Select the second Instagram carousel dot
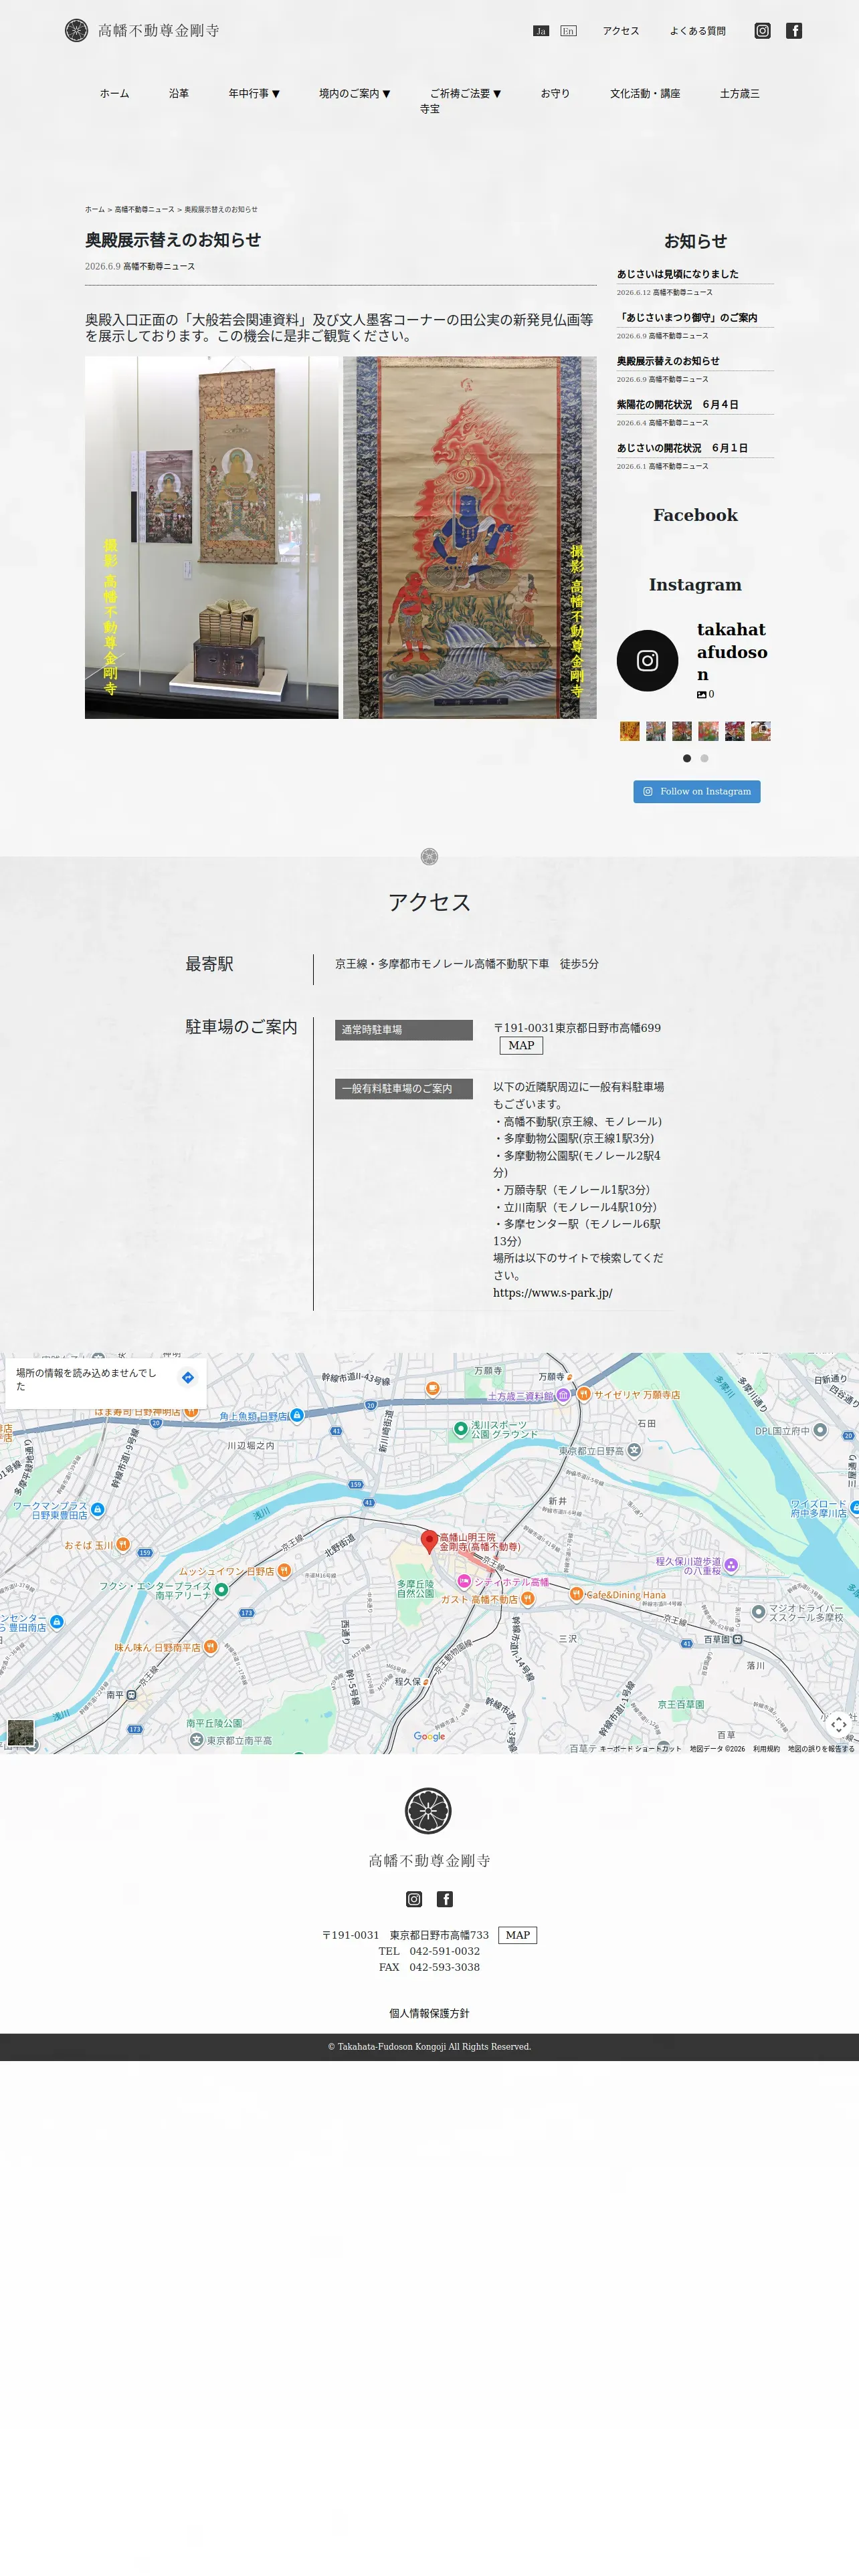 point(704,758)
